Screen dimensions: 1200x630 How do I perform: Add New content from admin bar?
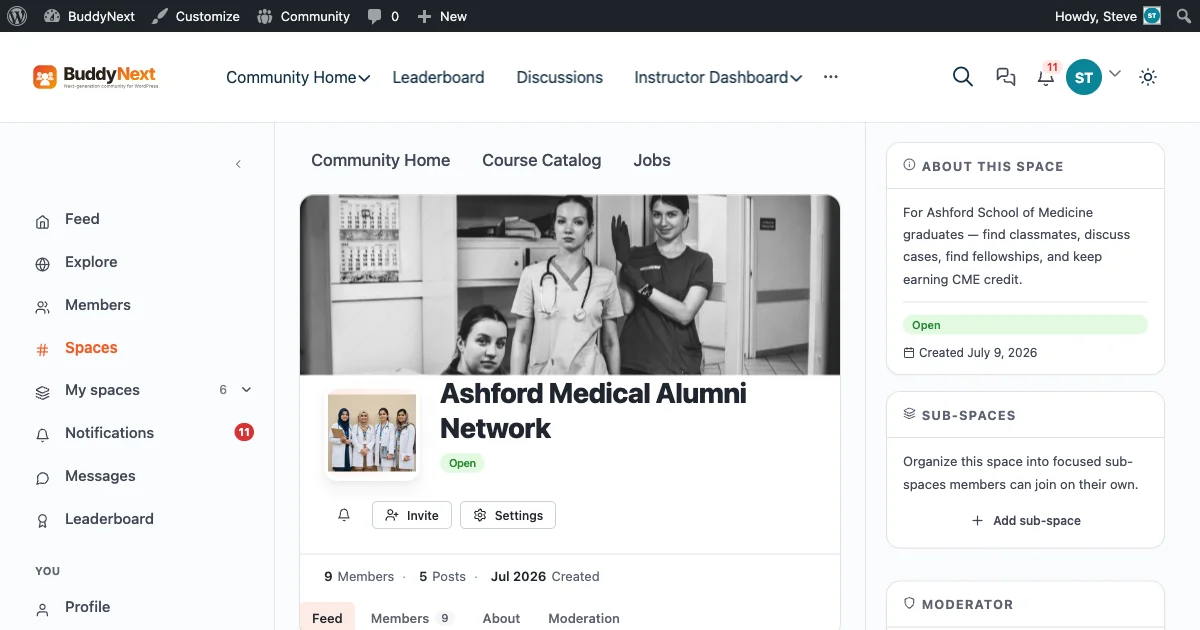(x=442, y=16)
